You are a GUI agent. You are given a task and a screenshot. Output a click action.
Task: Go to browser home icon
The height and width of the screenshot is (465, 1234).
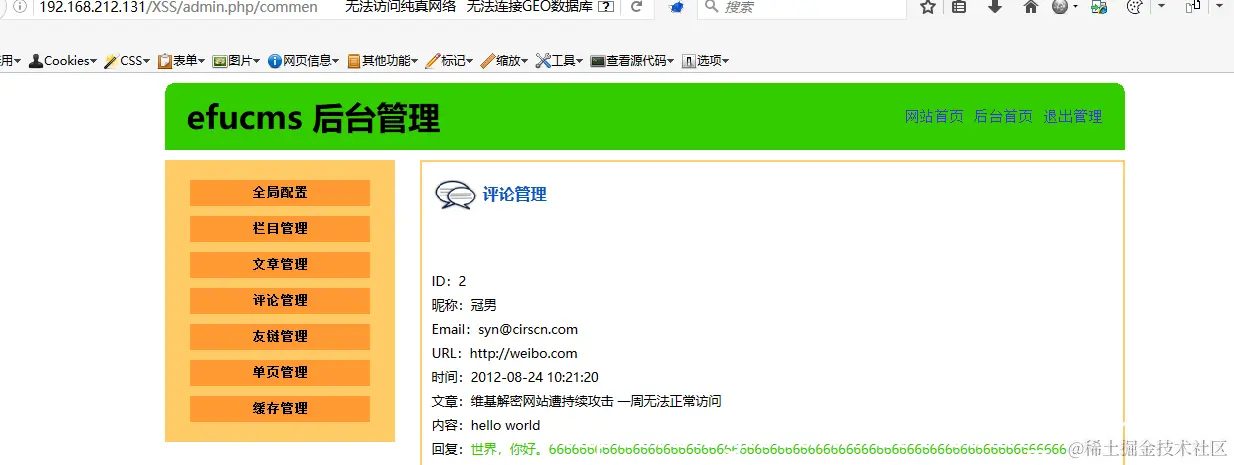coord(1031,7)
